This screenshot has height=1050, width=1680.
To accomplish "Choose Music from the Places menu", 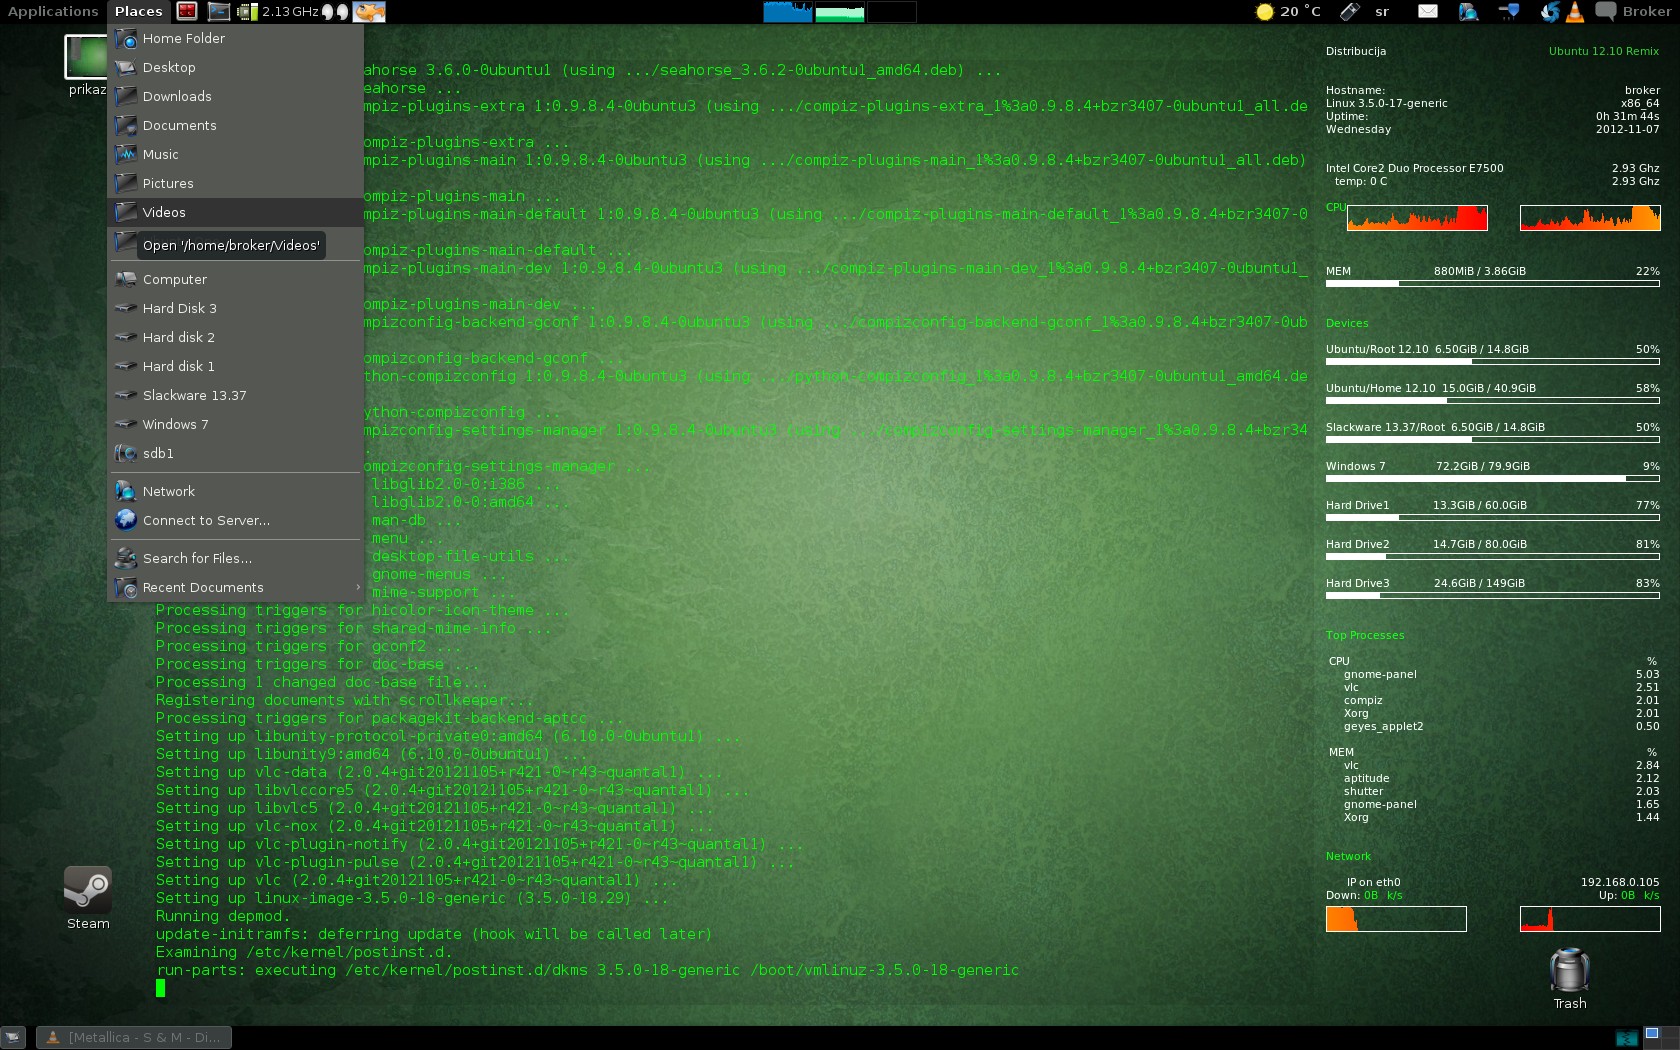I will (x=235, y=154).
